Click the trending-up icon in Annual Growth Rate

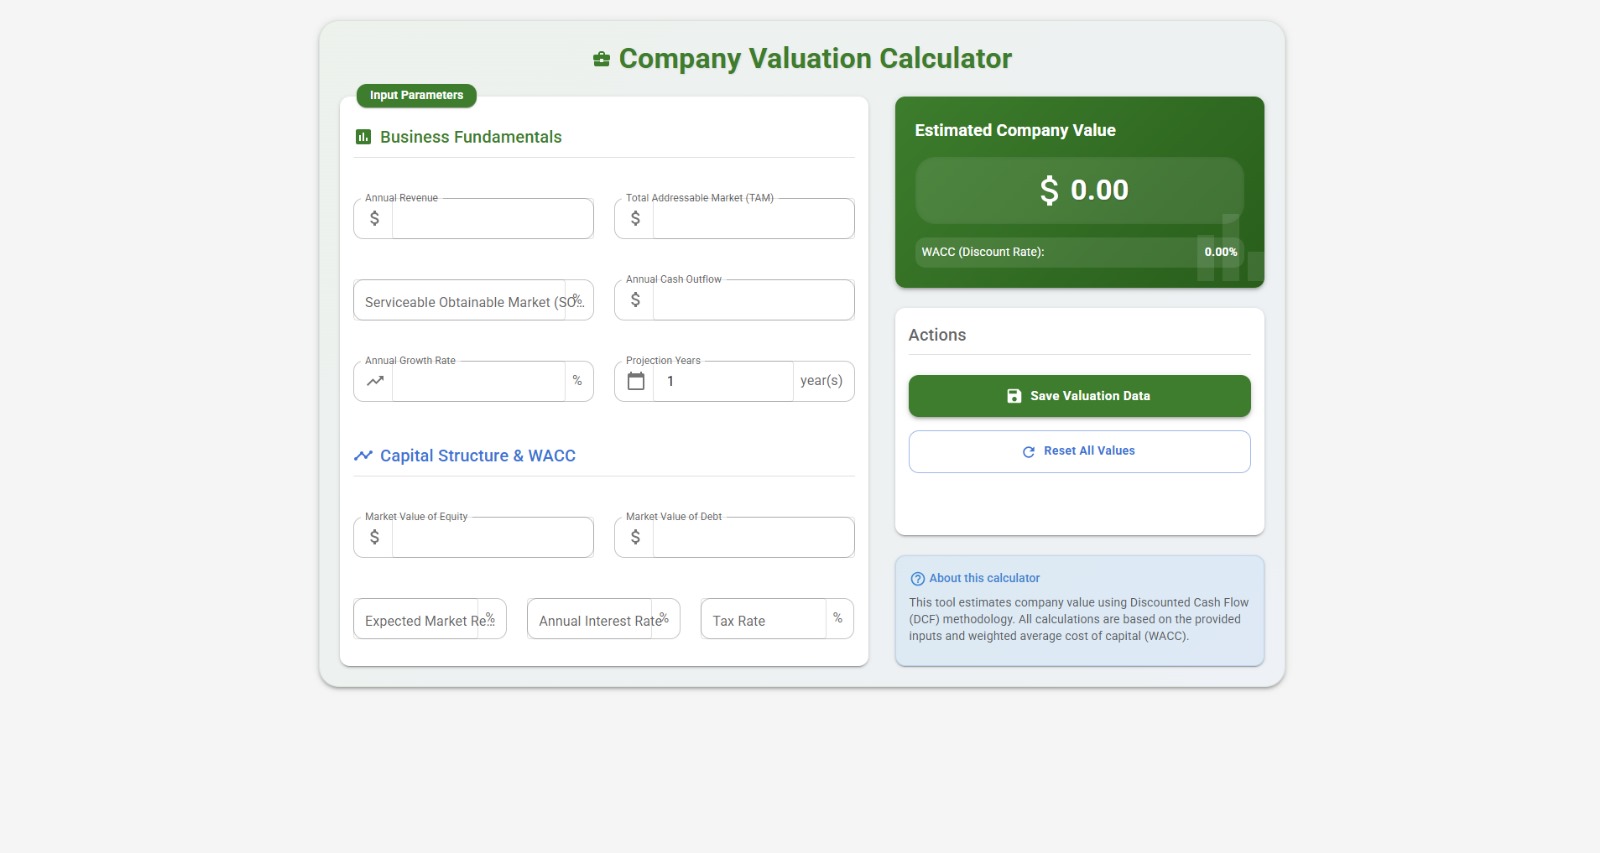click(x=375, y=381)
